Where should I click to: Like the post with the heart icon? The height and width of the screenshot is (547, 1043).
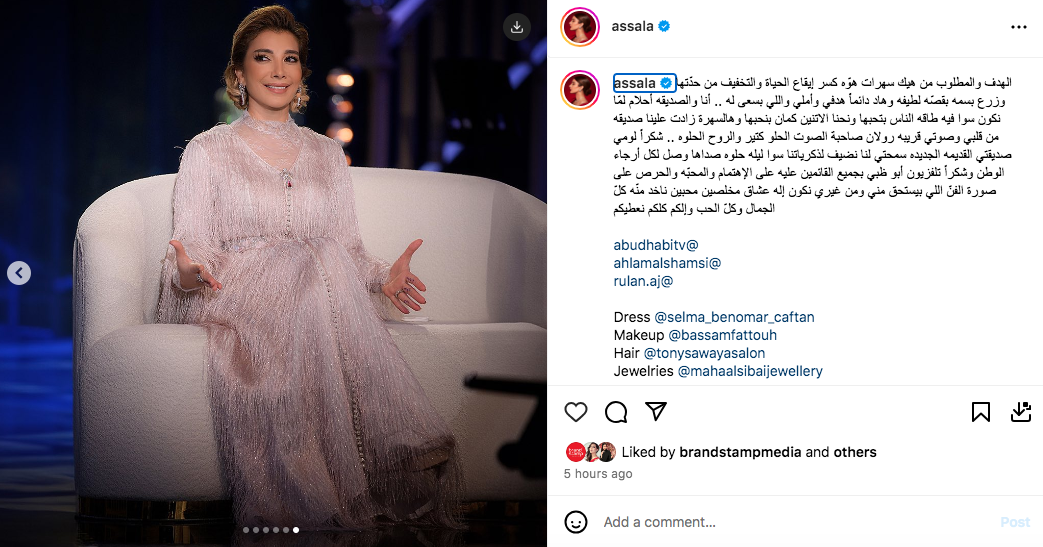575,412
